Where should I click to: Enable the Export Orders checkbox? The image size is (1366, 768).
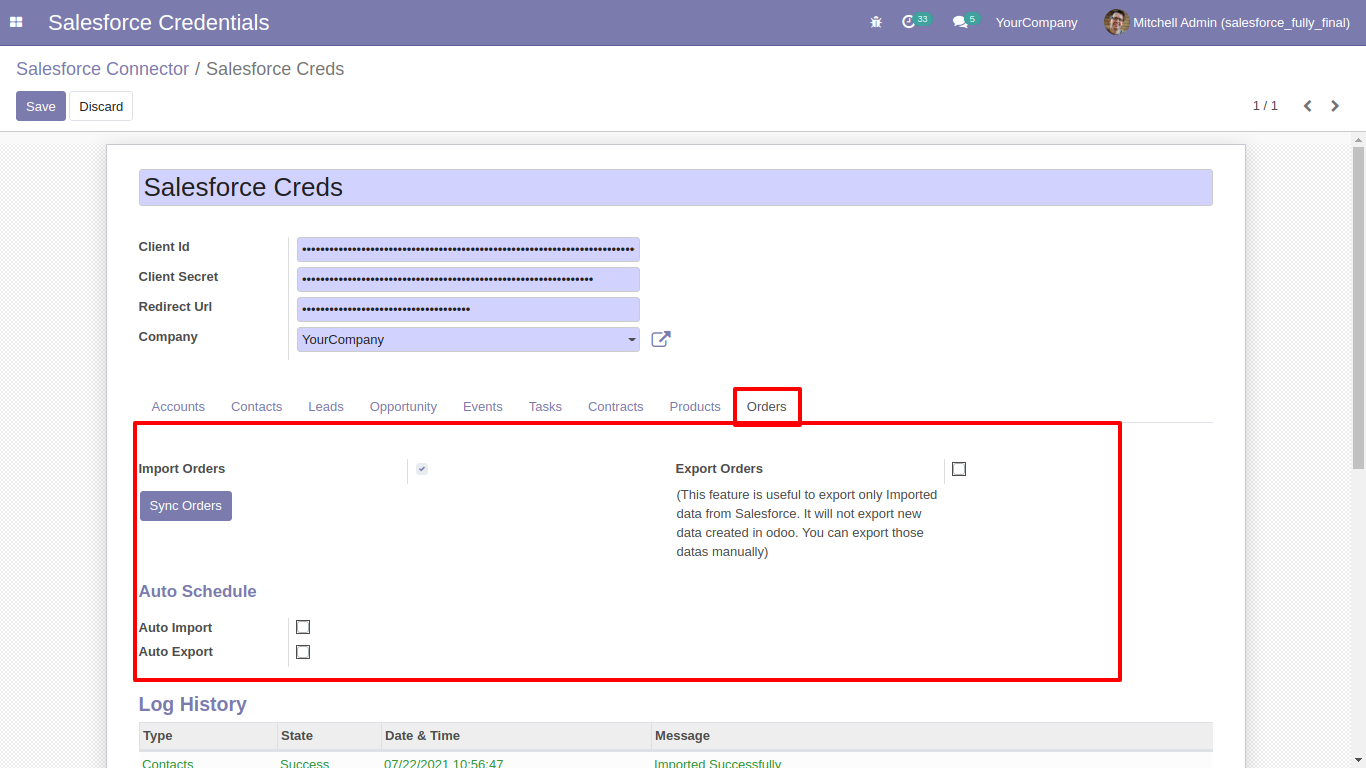[959, 469]
